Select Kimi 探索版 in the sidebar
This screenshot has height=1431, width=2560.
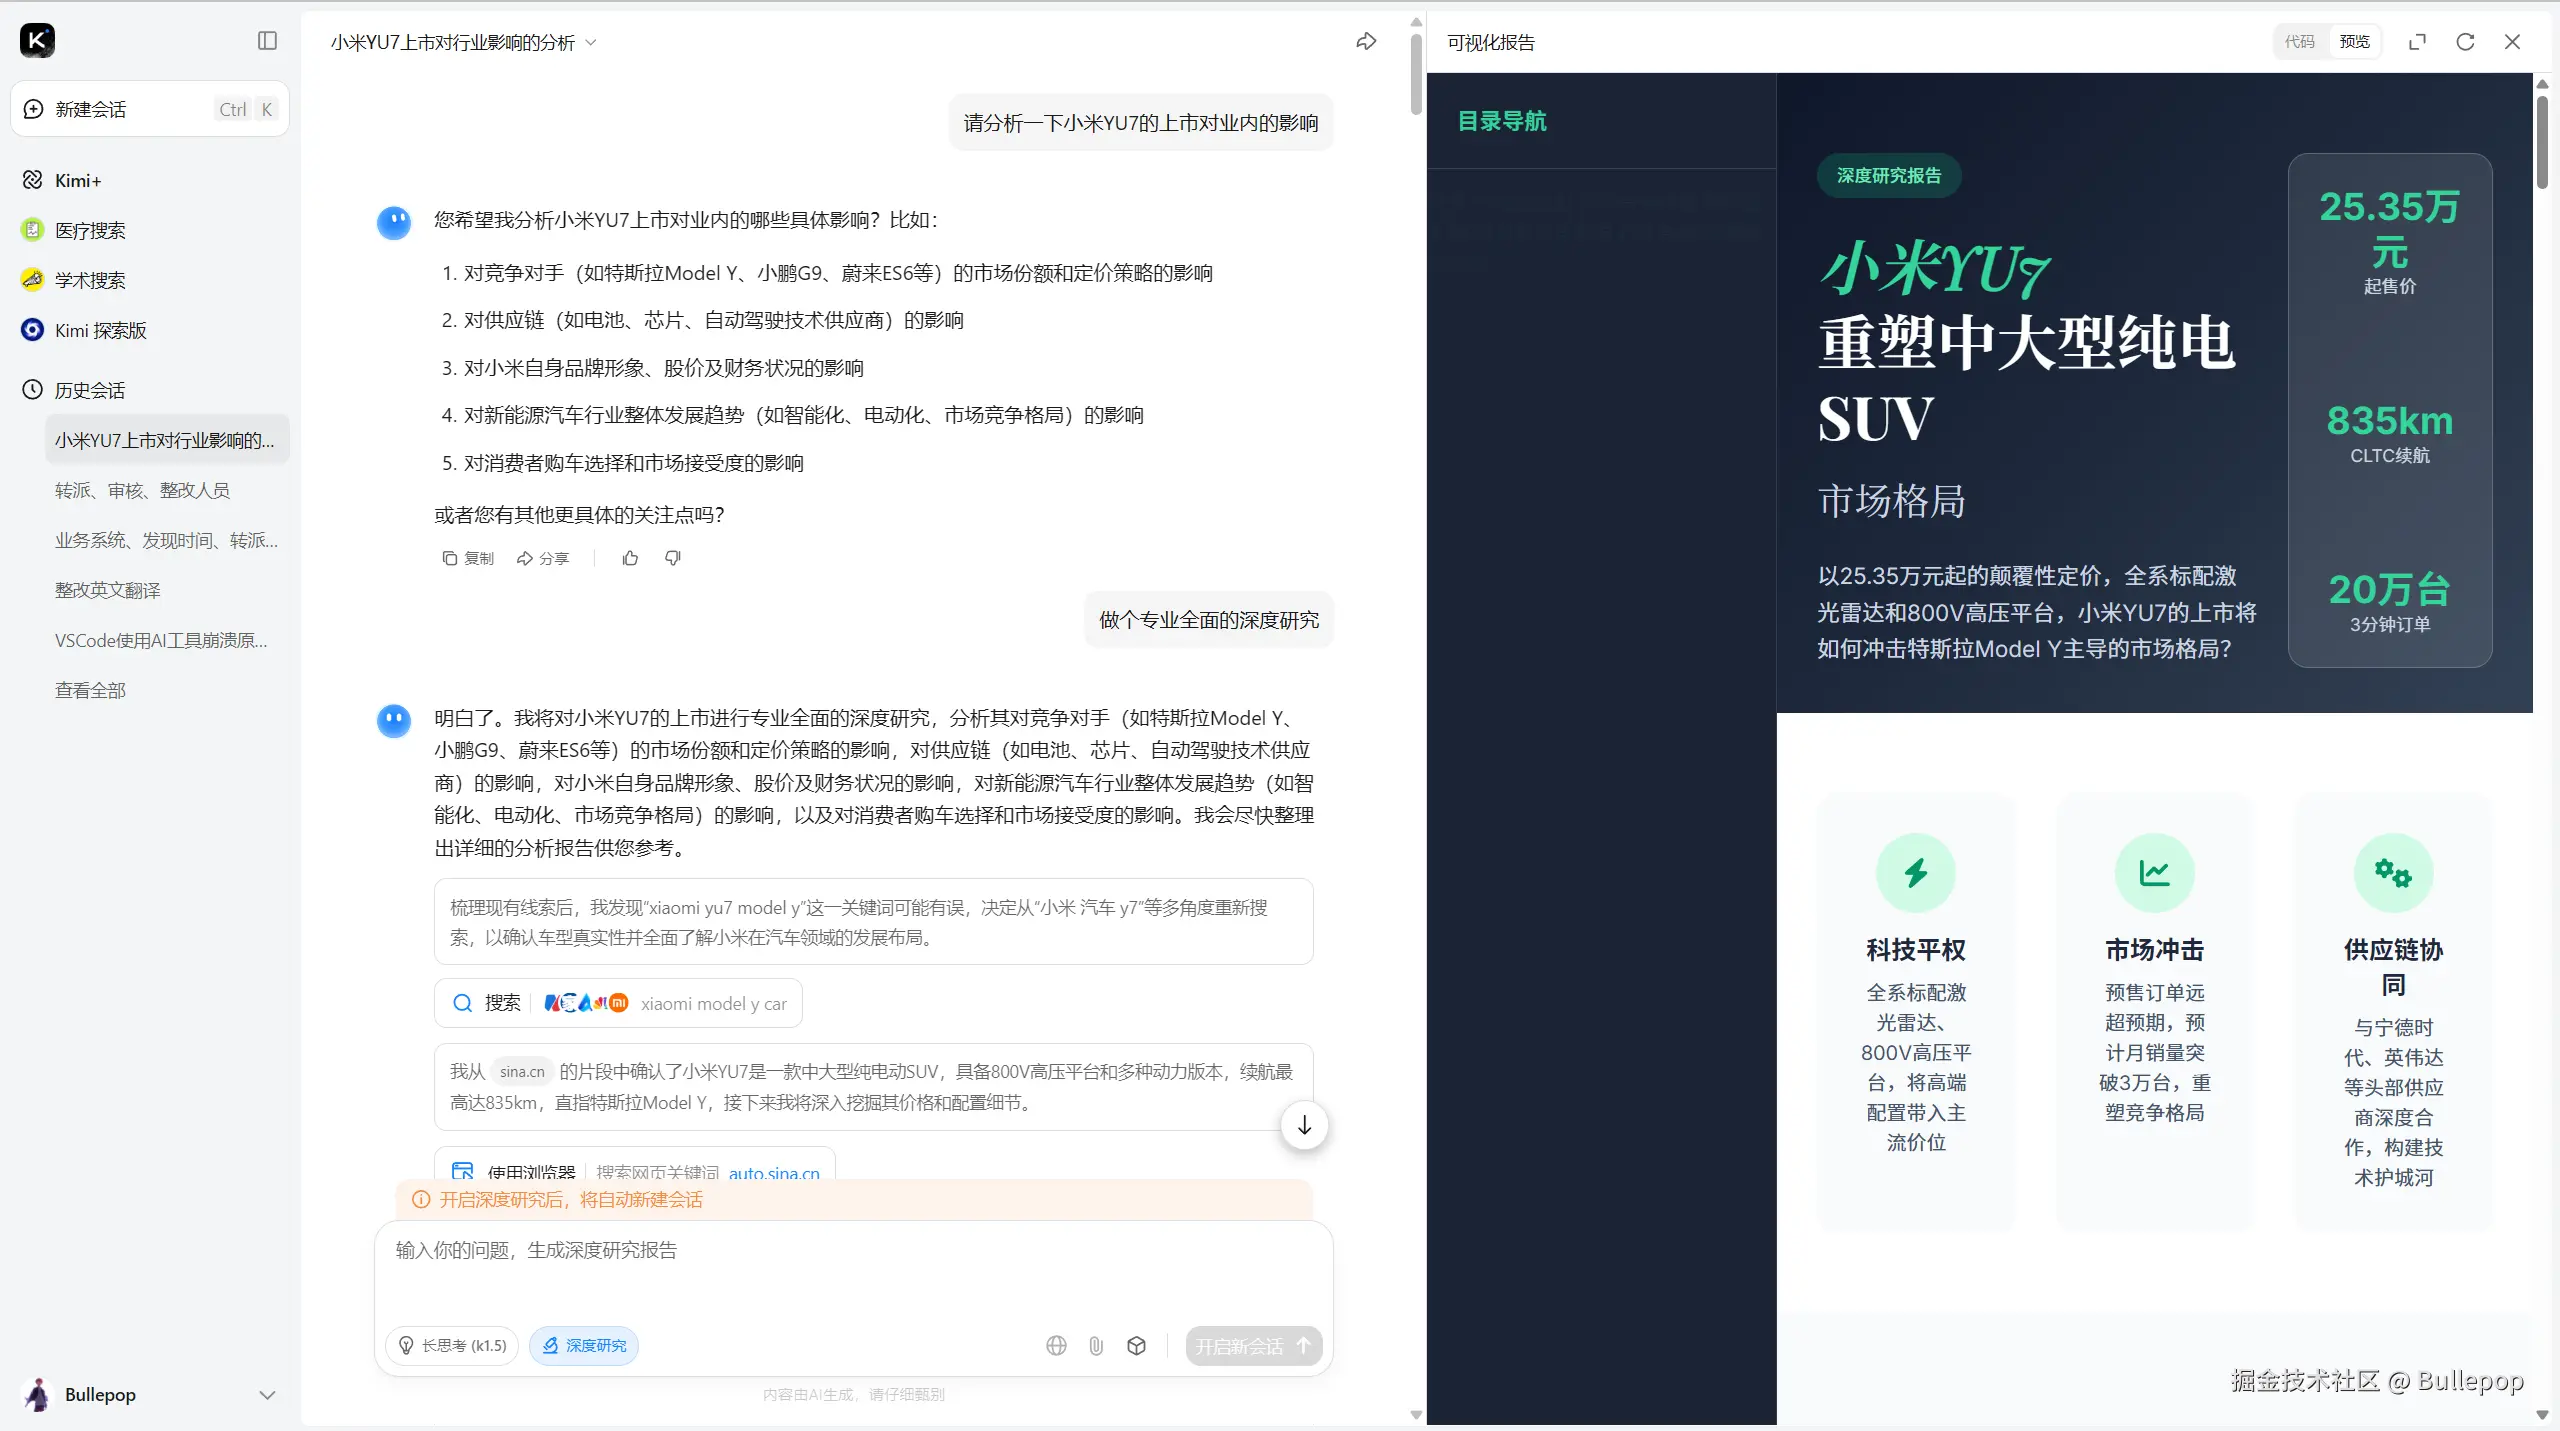click(100, 330)
